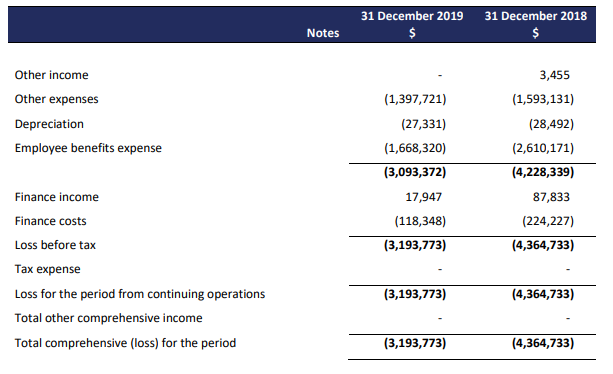Click the 31 December 2019 column header
Image resolution: width=613 pixels, height=374 pixels.
click(x=412, y=16)
